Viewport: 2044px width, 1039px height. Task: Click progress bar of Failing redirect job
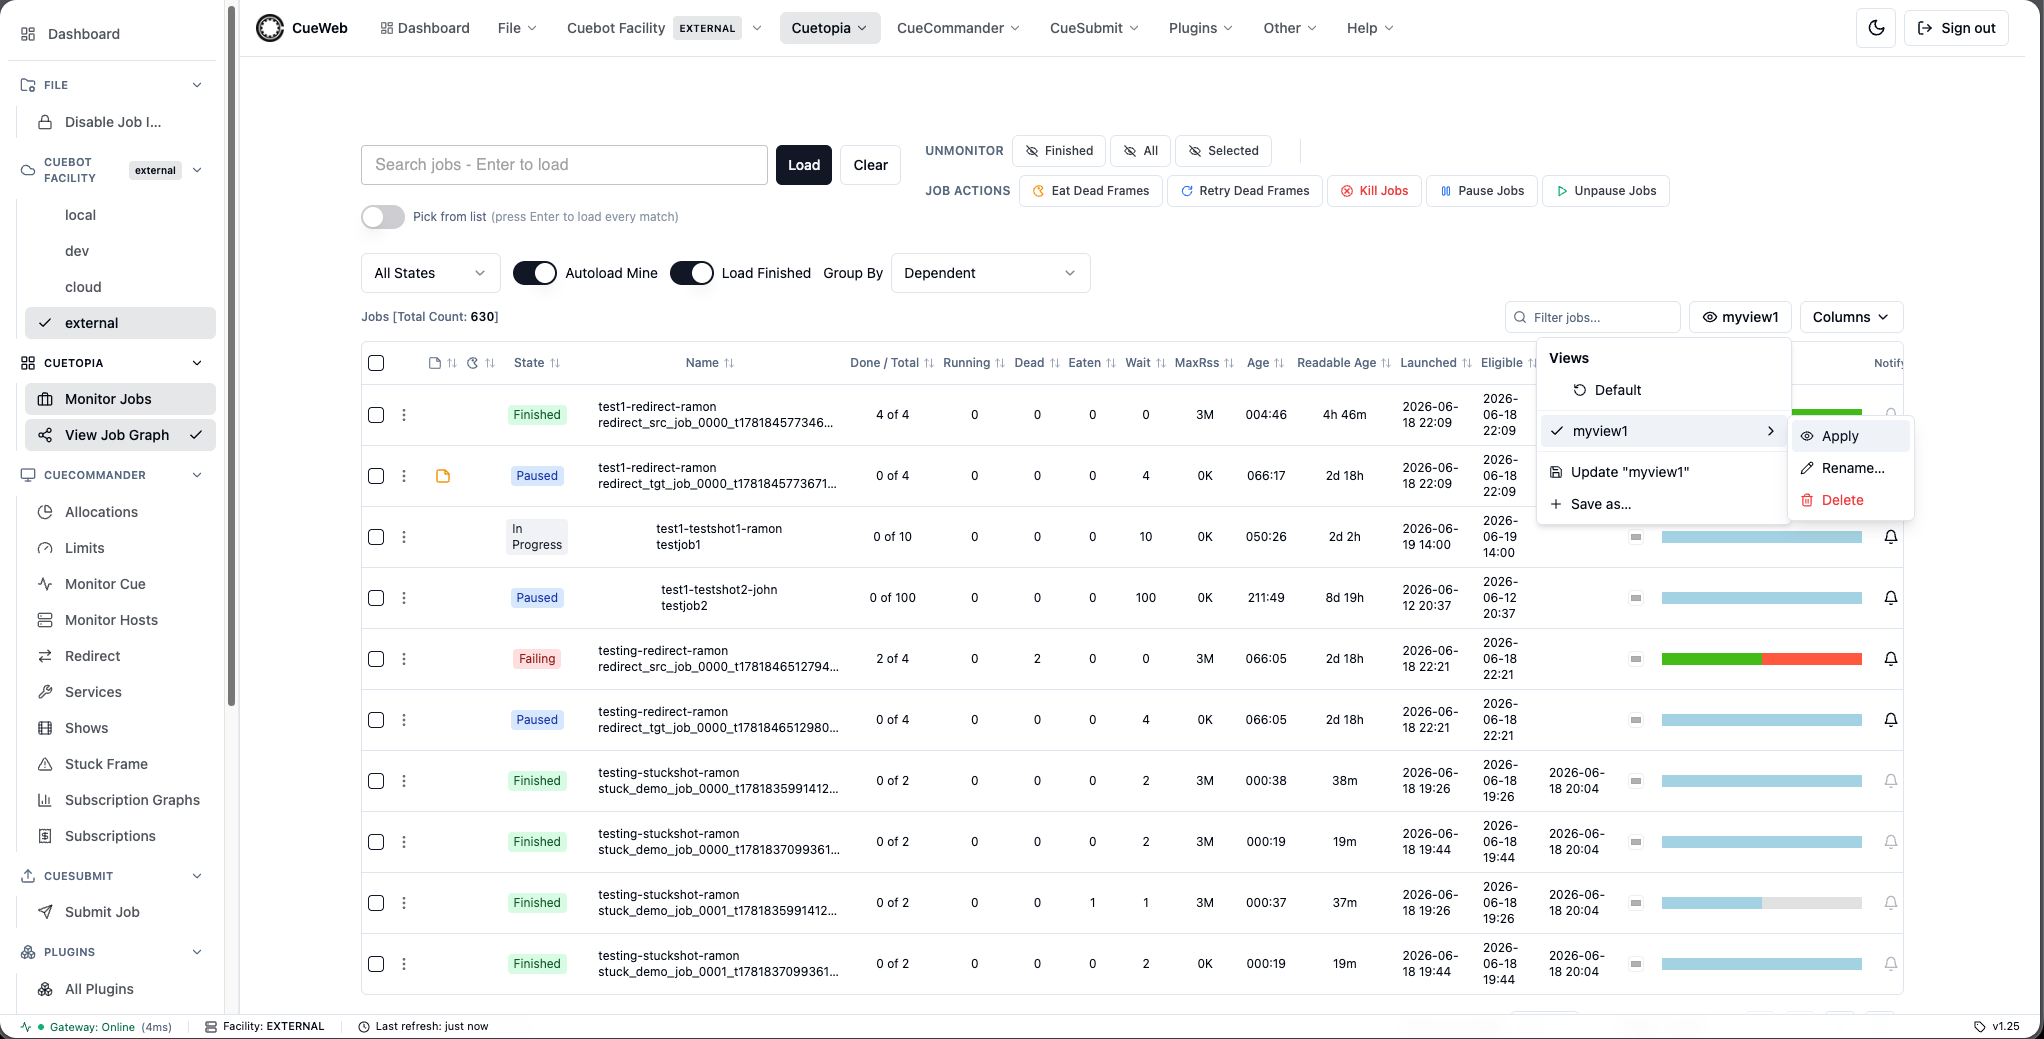point(1762,659)
